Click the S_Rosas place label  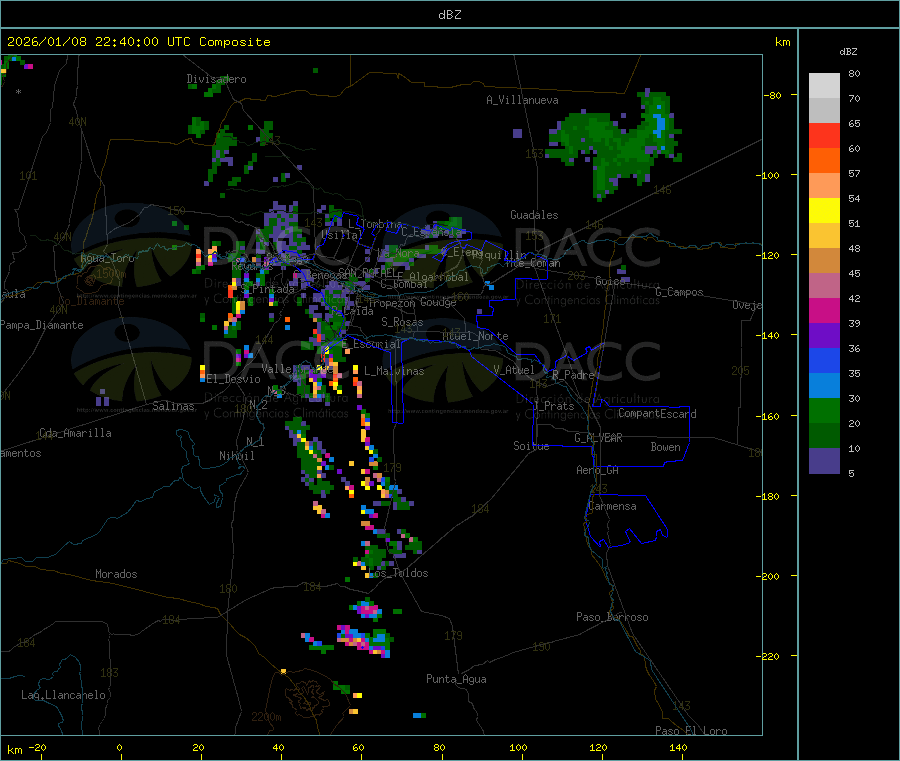[x=402, y=323]
